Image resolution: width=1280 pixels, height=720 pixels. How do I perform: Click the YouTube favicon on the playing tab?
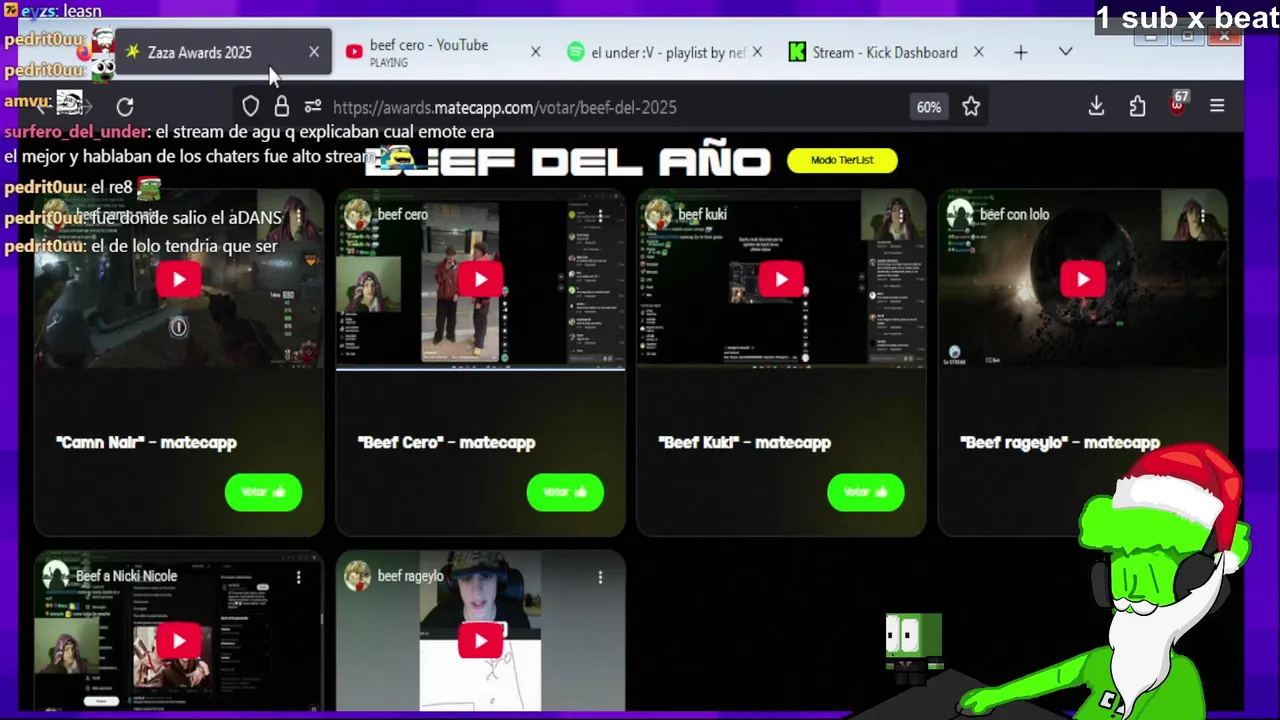pos(354,52)
